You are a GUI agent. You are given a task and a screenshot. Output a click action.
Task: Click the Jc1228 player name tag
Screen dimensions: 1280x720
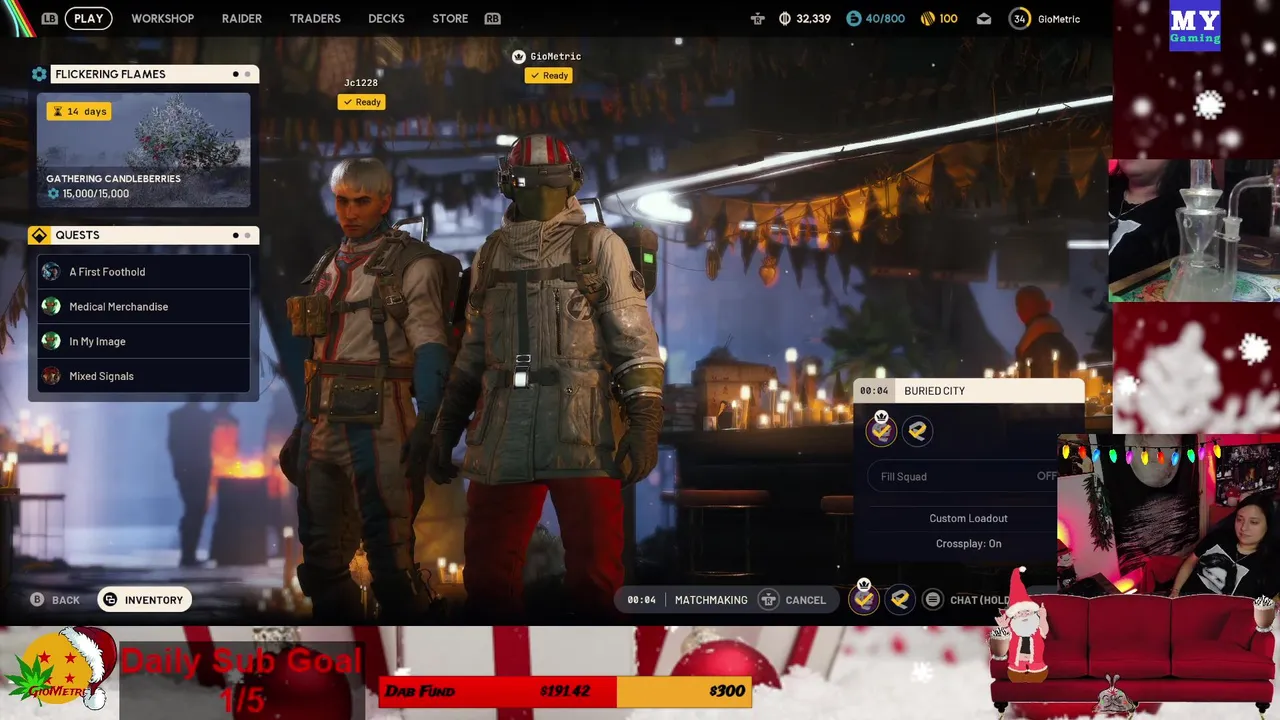(x=361, y=83)
